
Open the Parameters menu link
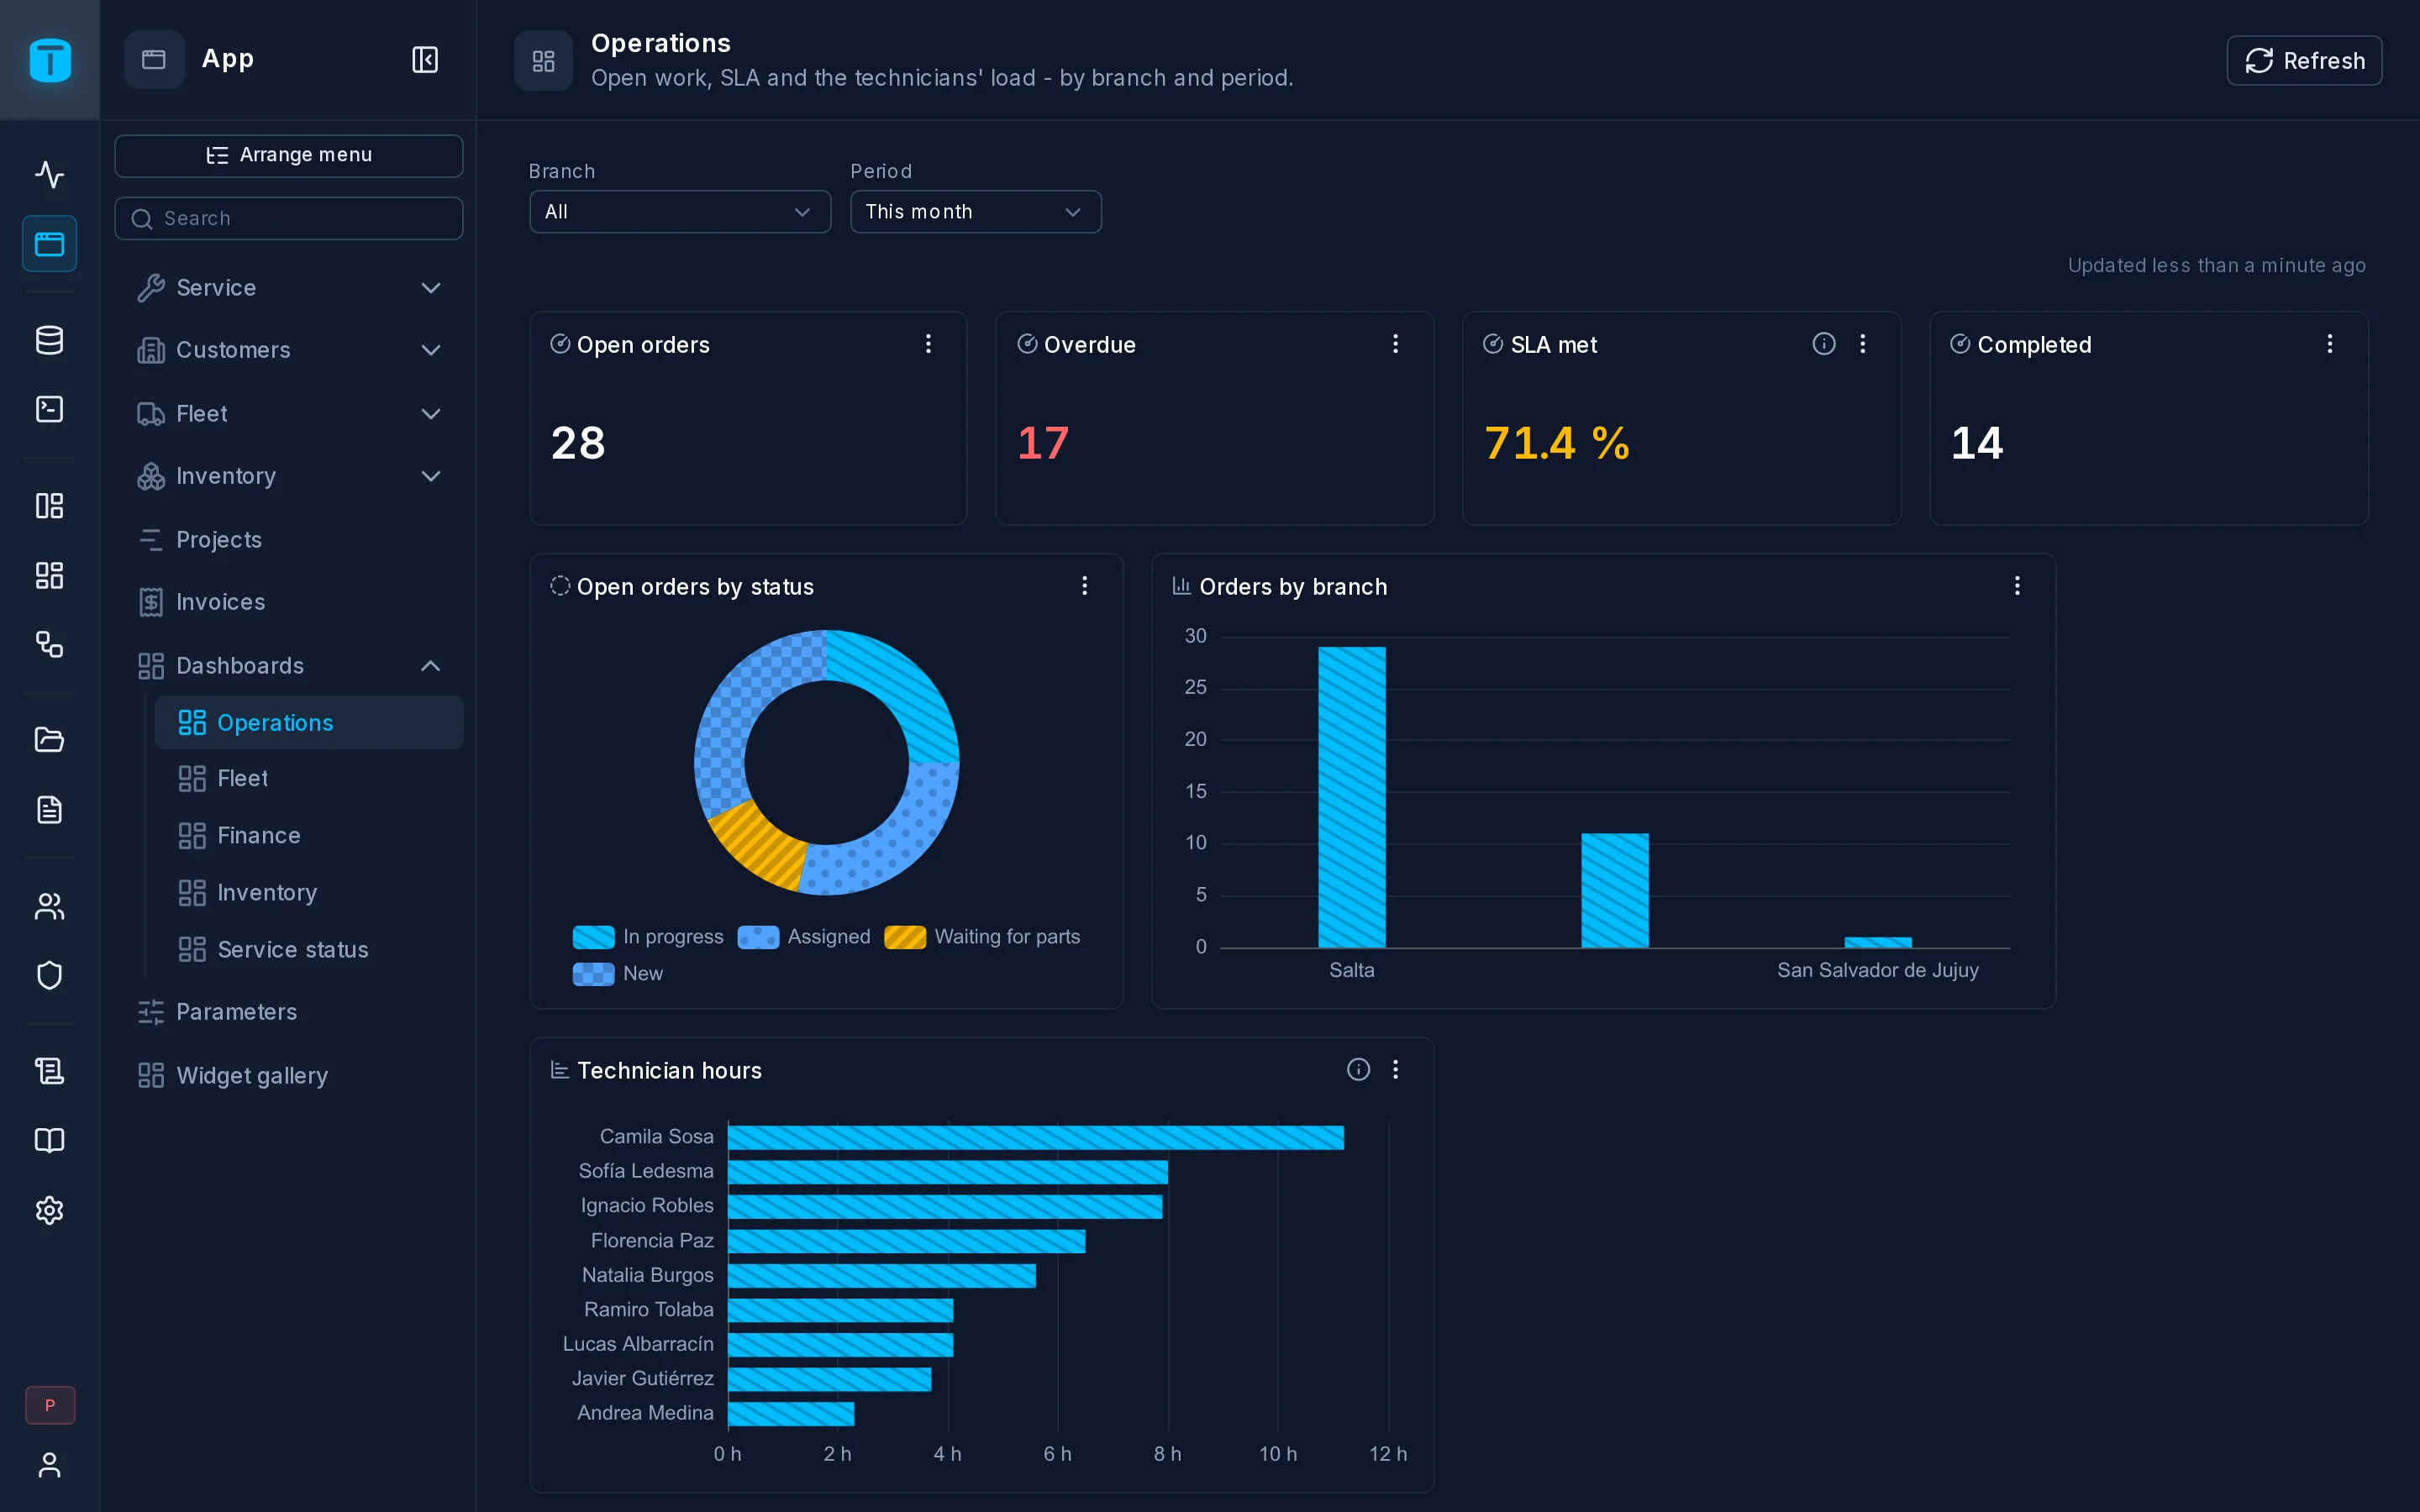(289, 1012)
